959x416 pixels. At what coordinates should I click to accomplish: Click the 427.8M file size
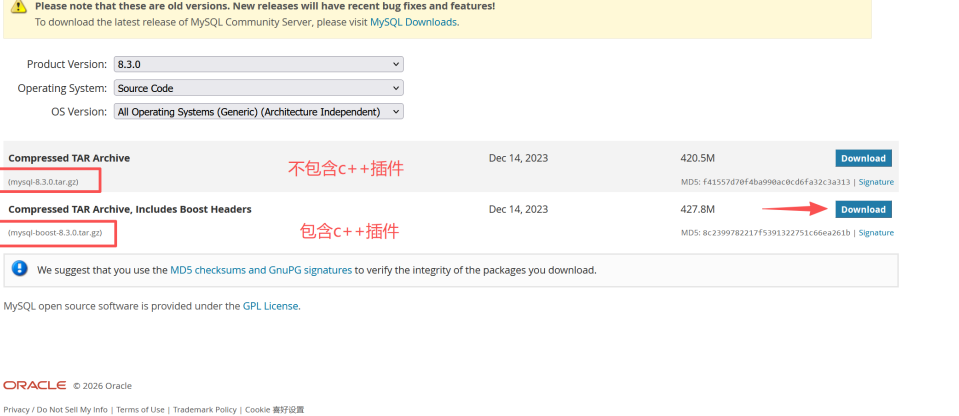(697, 209)
